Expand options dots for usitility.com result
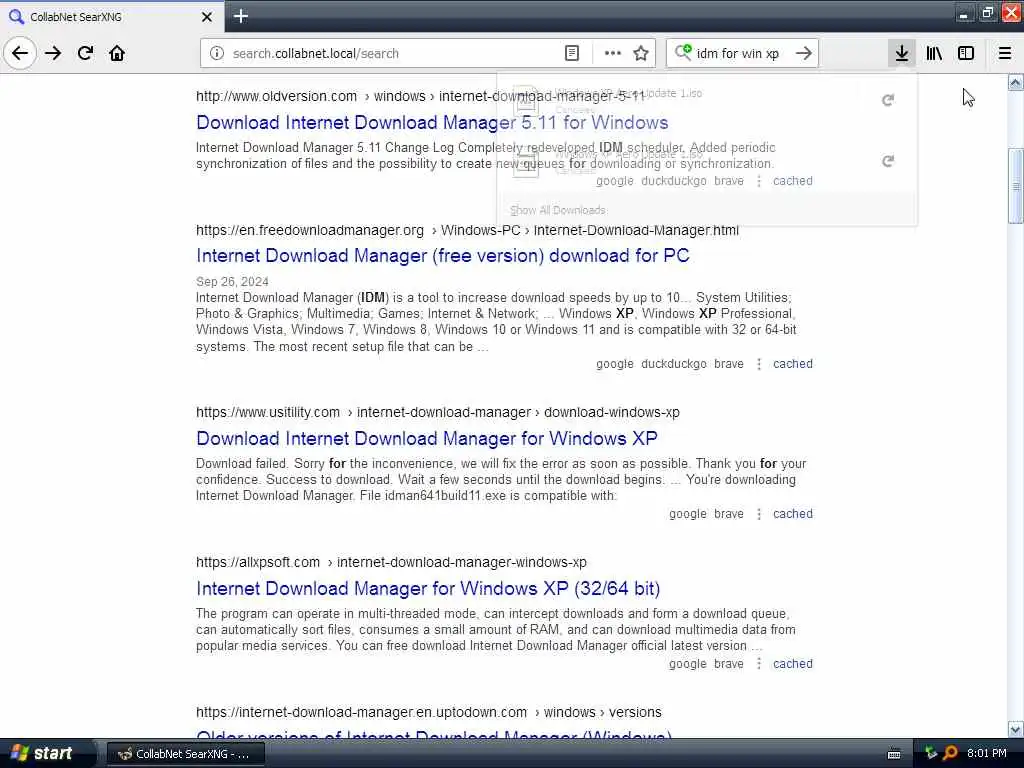Image resolution: width=1024 pixels, height=768 pixels. [759, 514]
